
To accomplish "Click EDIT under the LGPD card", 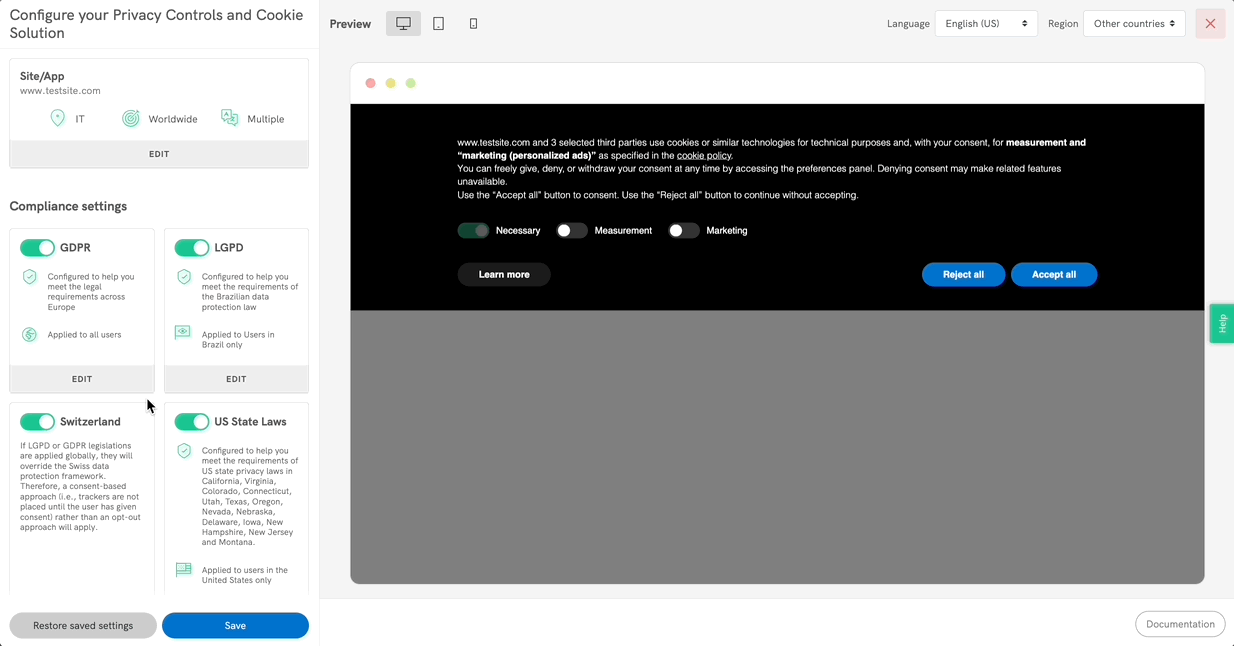I will coord(236,379).
